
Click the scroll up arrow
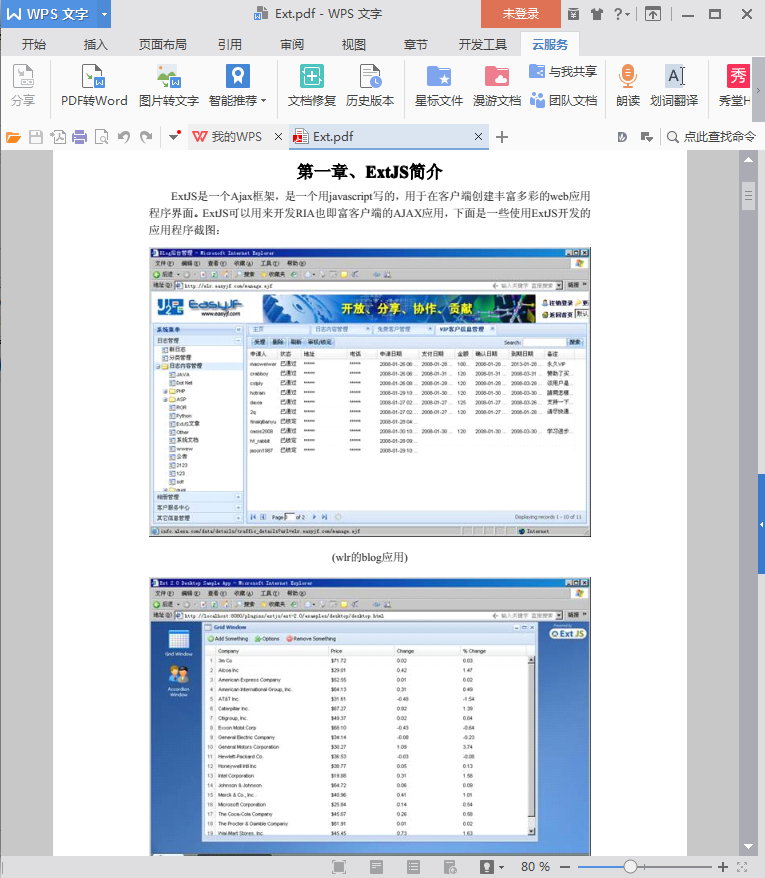click(748, 160)
